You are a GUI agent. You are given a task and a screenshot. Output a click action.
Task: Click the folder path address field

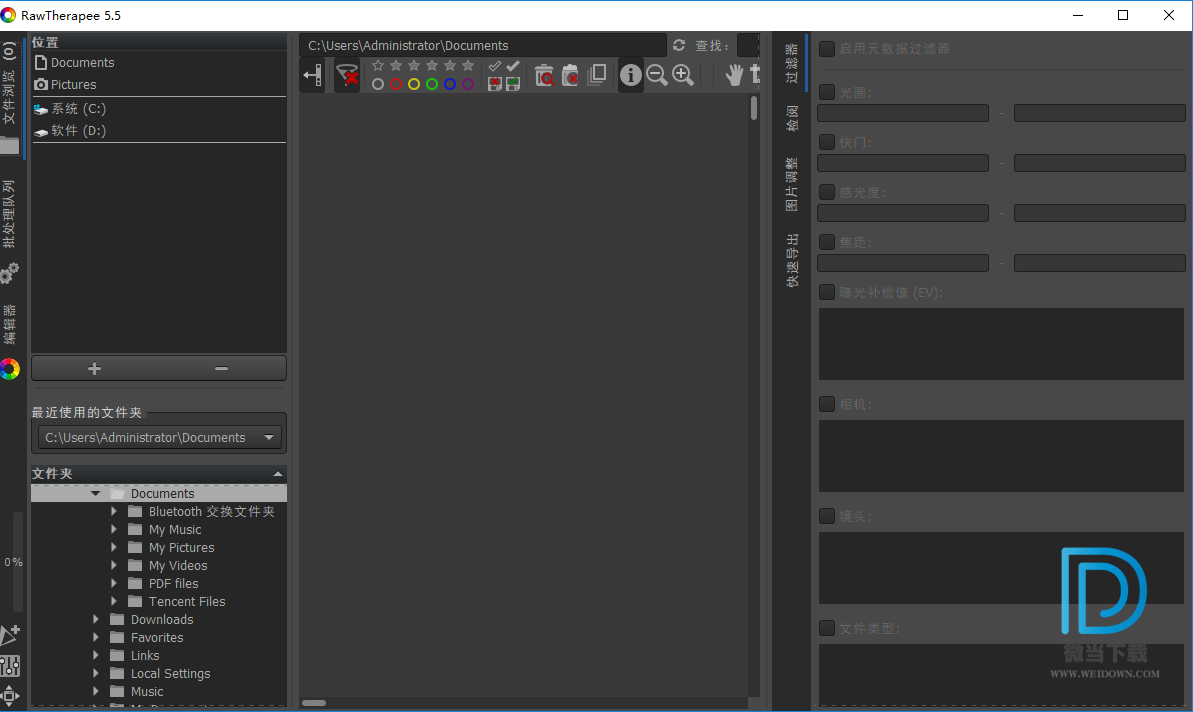(x=483, y=45)
